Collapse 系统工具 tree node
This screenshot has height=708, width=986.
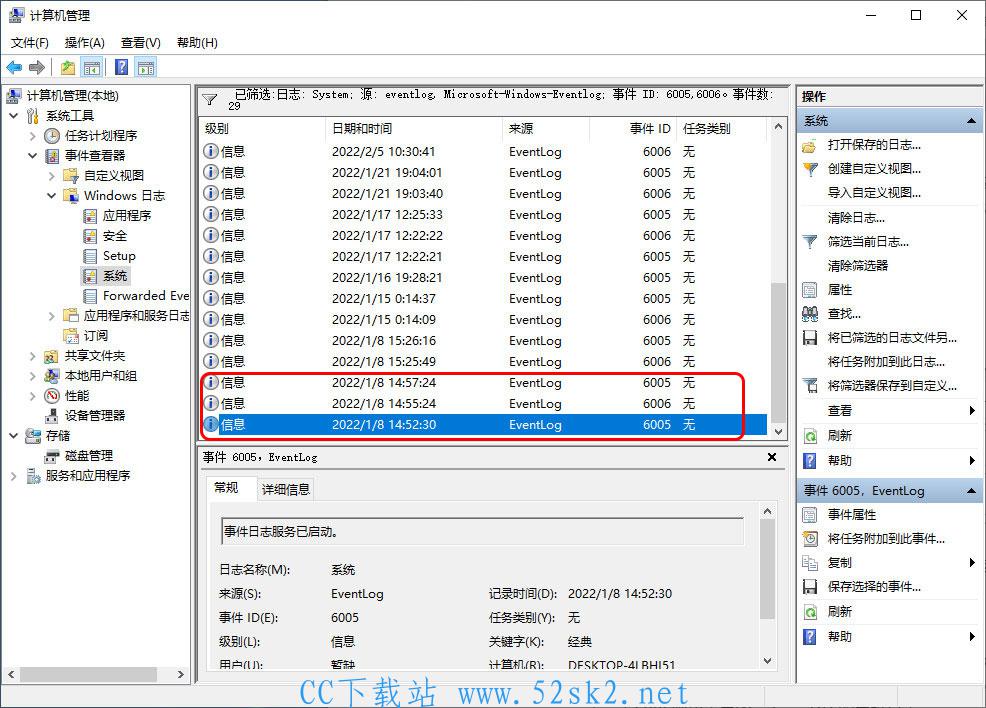pos(13,116)
